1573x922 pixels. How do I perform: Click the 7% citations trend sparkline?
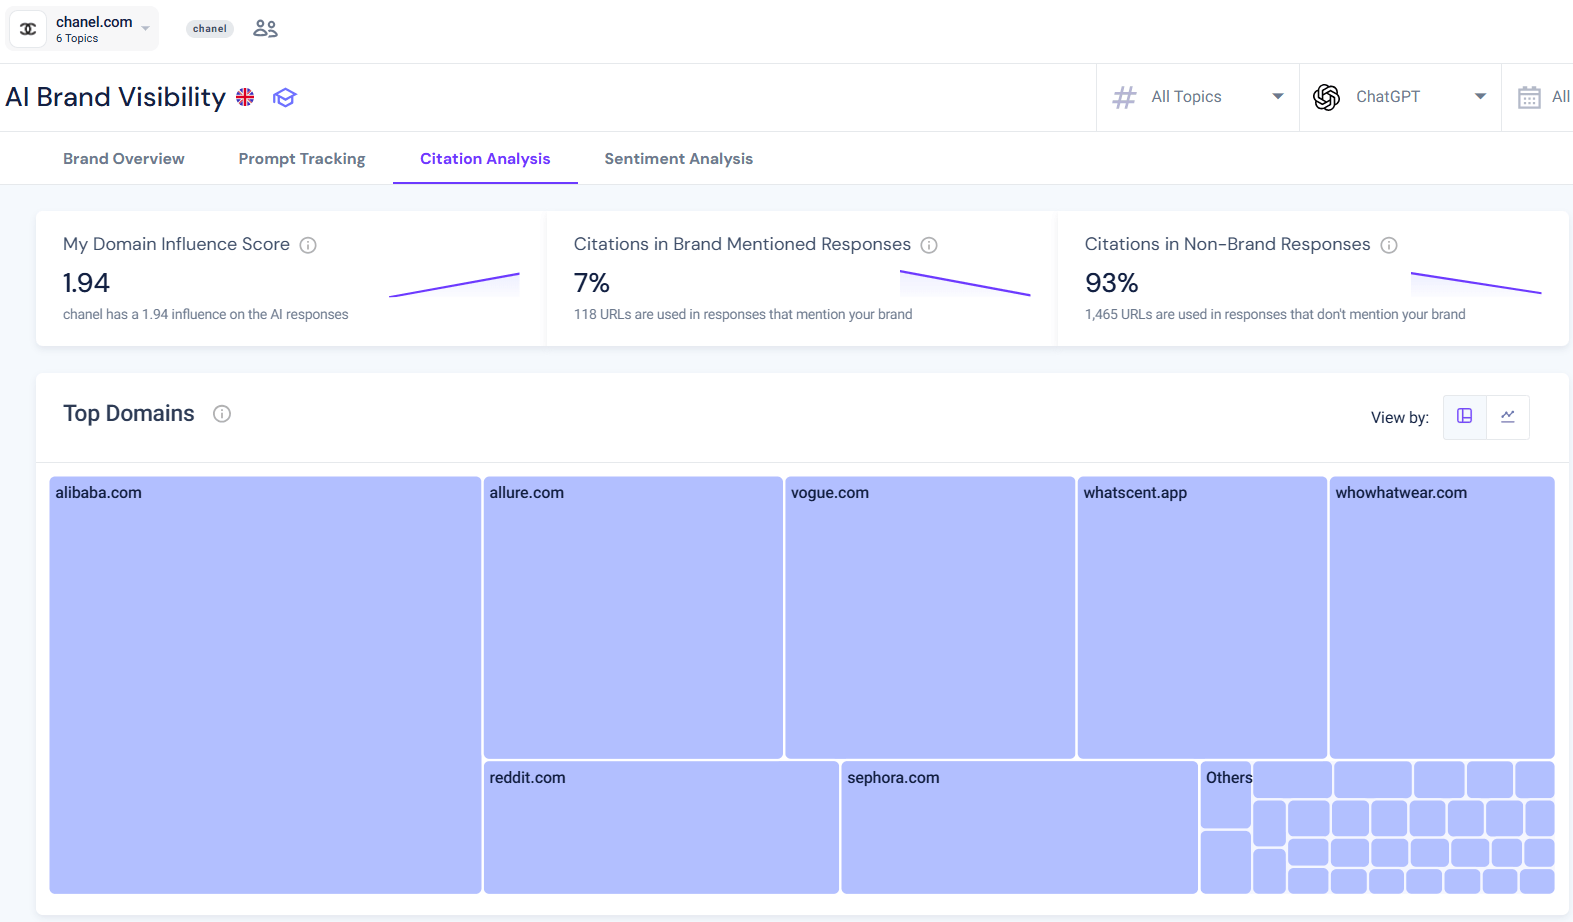point(965,283)
